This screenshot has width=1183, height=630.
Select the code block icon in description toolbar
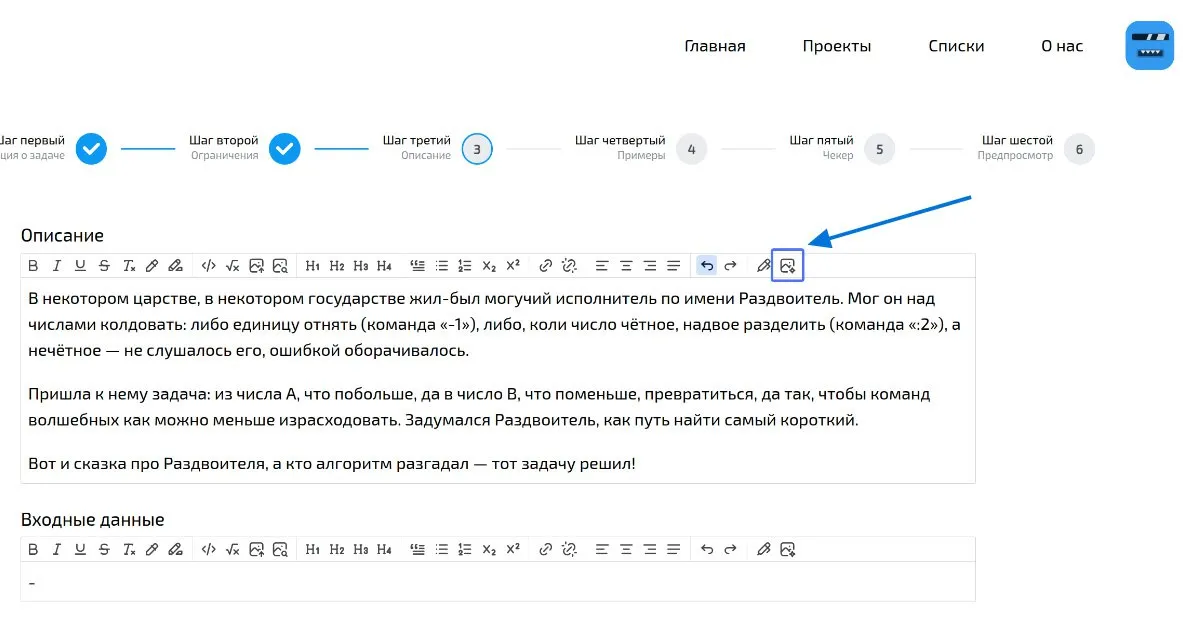click(208, 265)
